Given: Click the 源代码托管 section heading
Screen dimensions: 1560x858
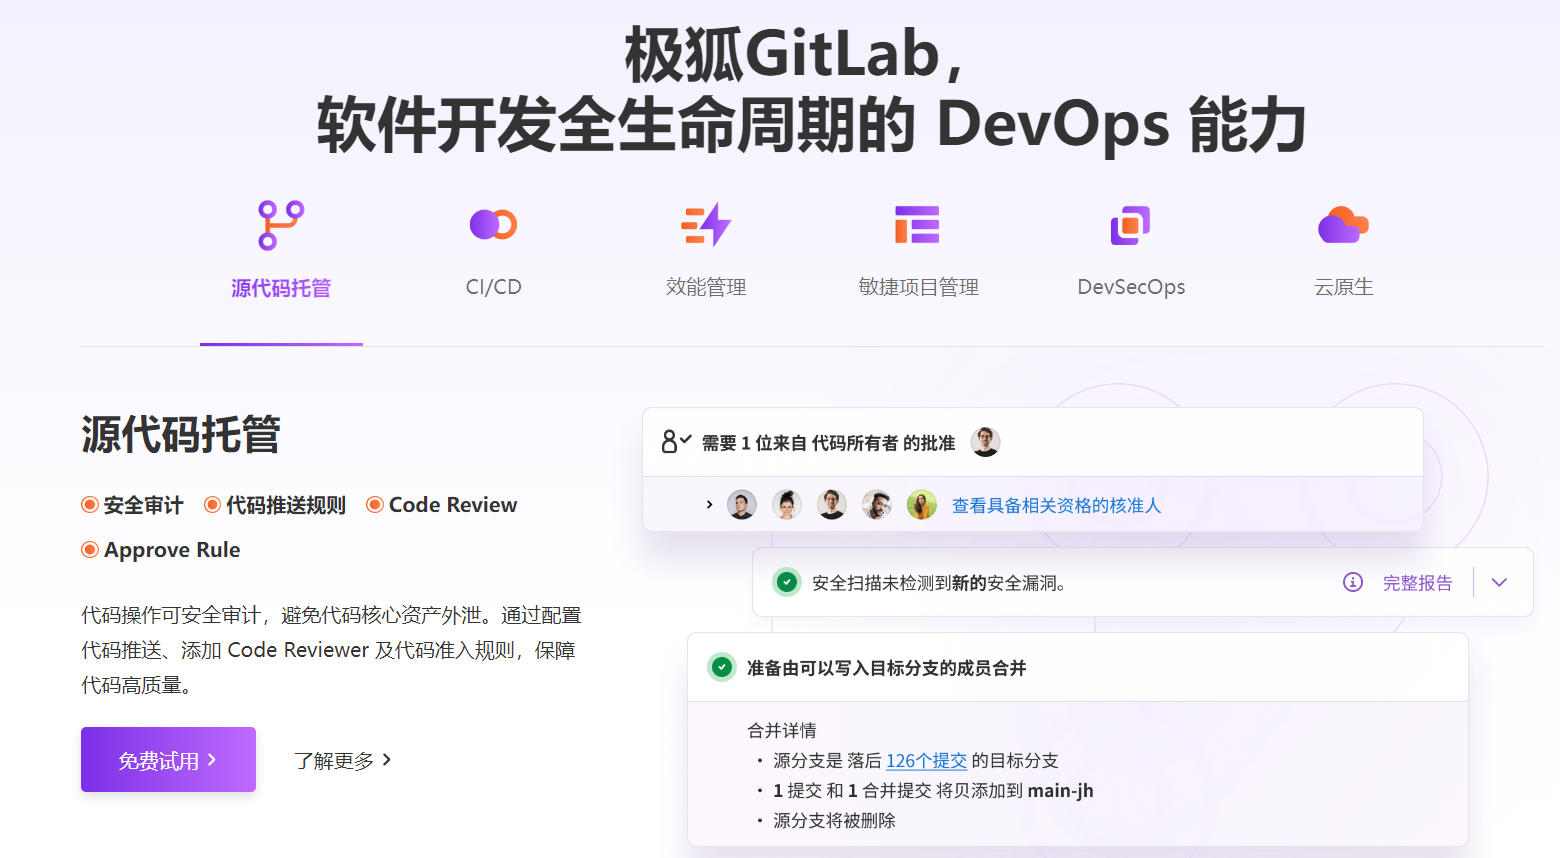Looking at the screenshot, I should coord(181,435).
